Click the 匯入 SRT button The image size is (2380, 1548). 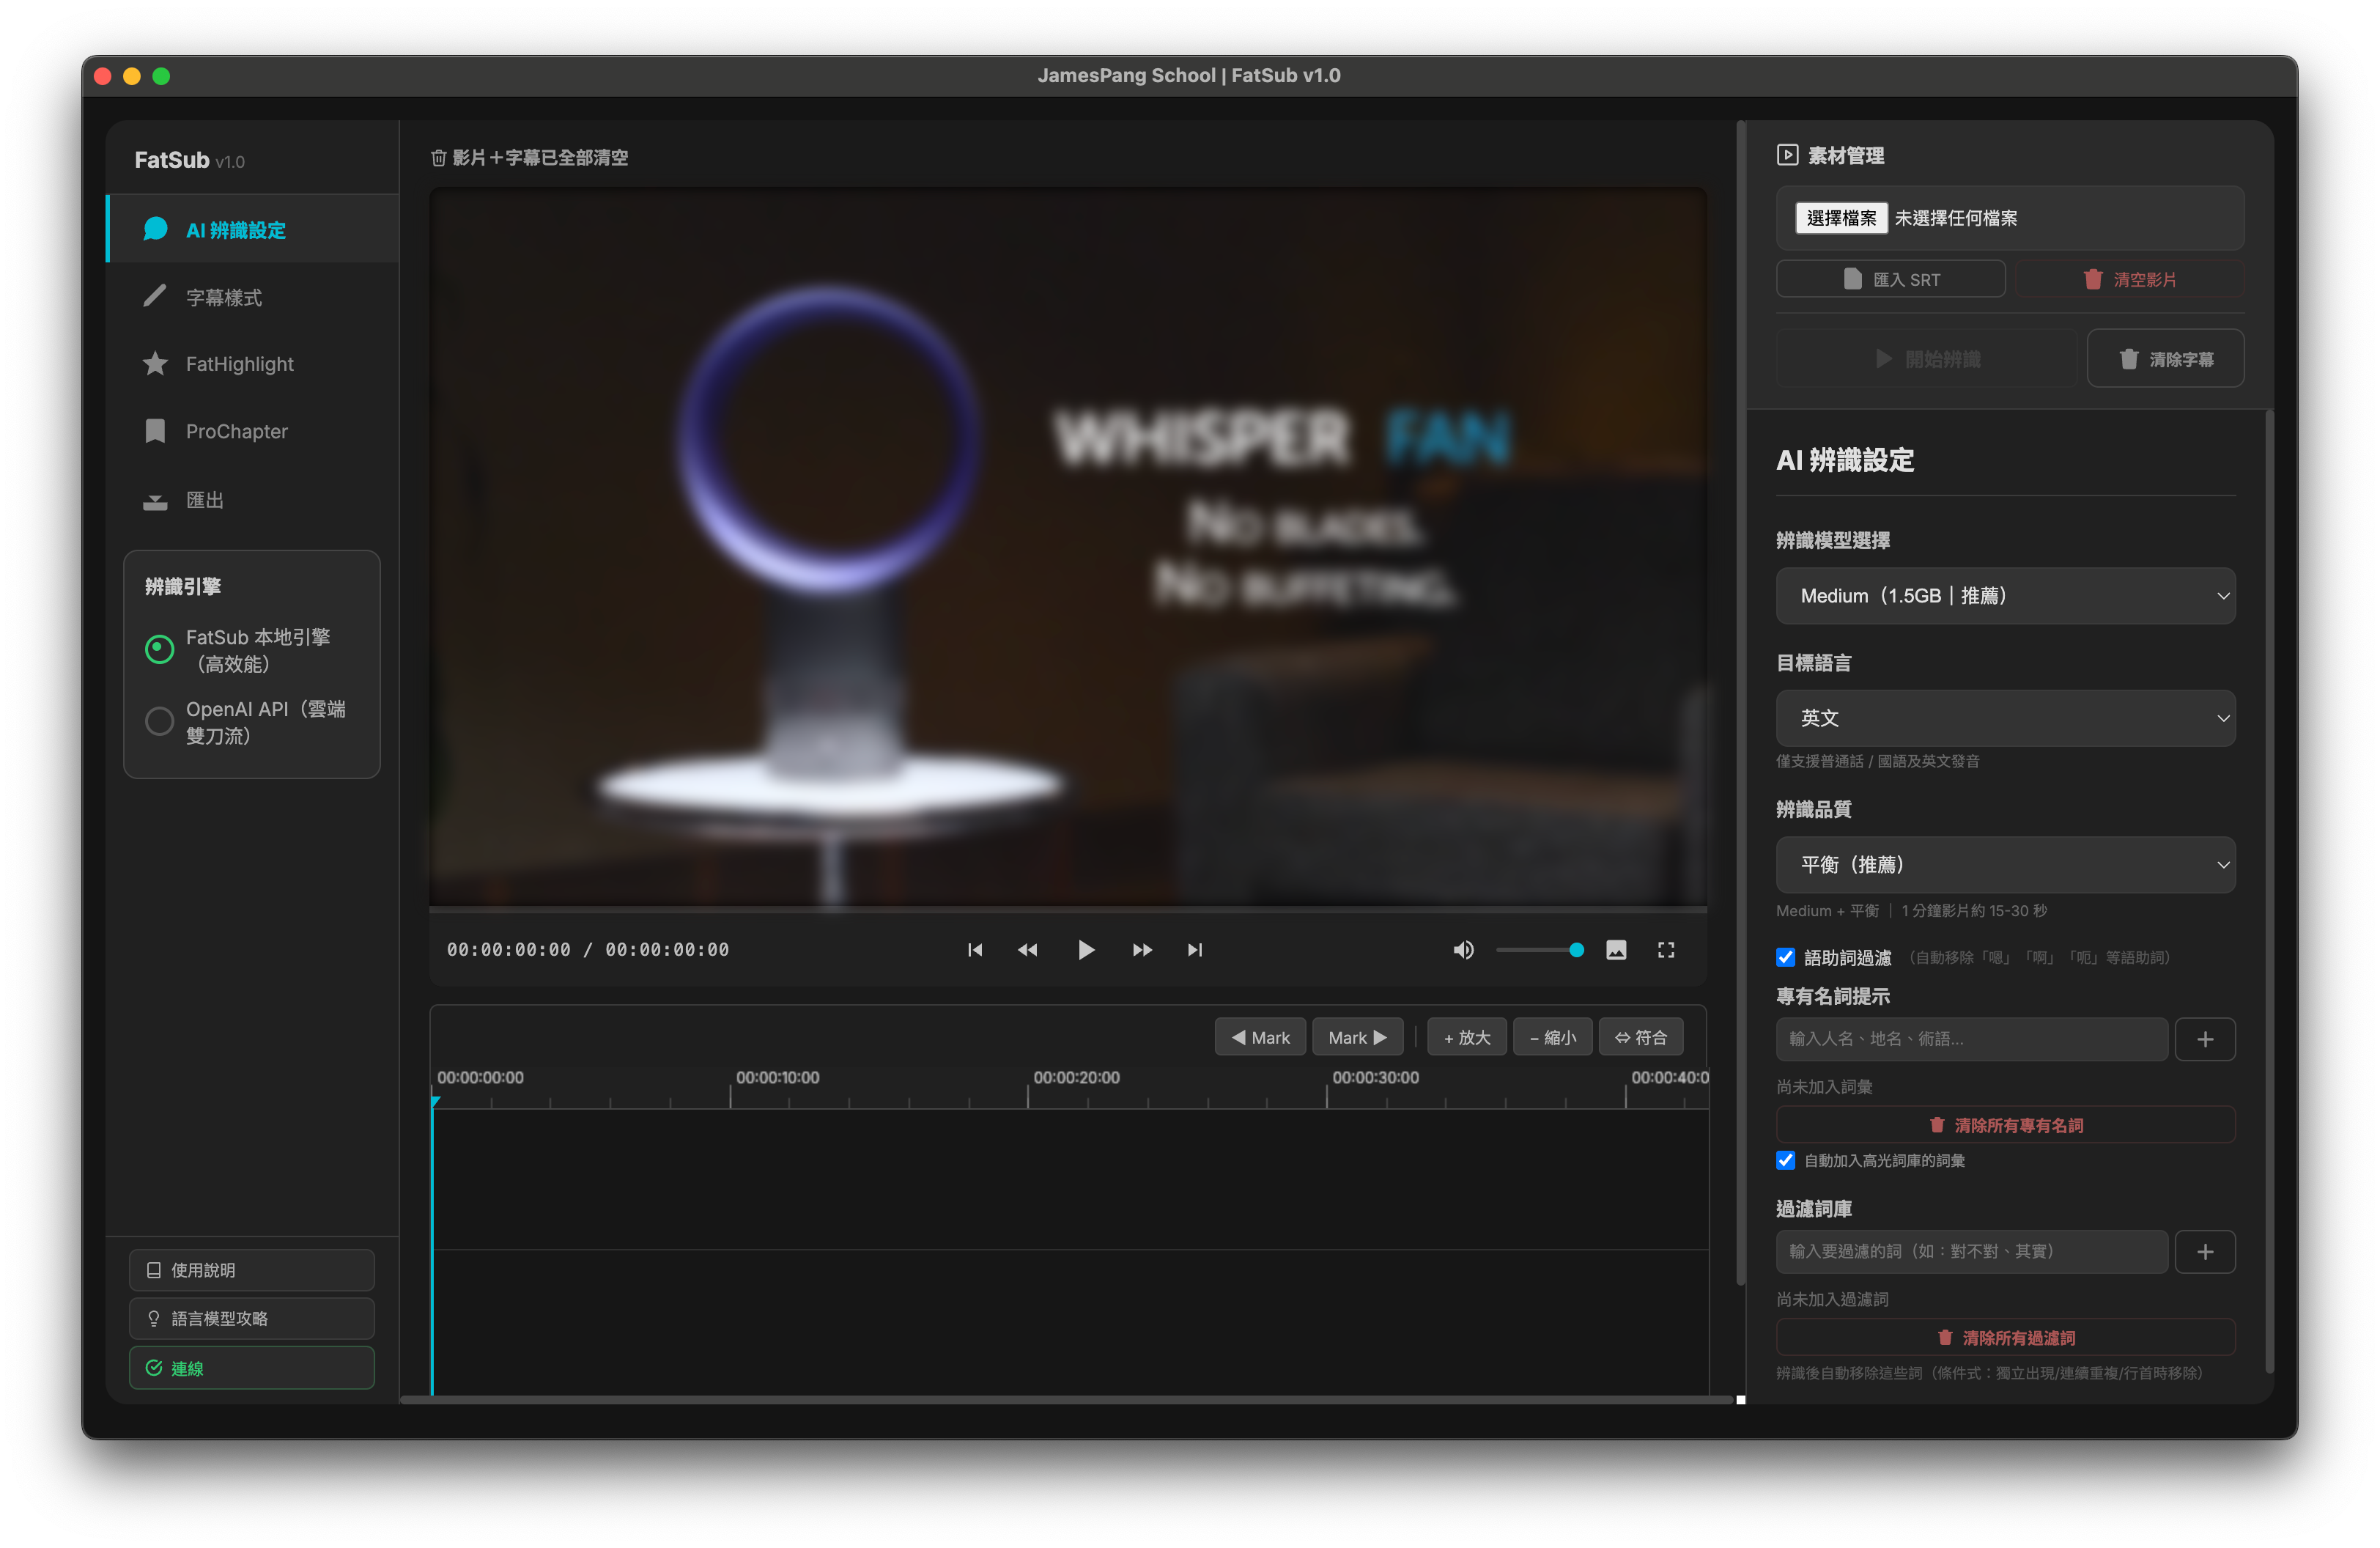(x=1890, y=279)
